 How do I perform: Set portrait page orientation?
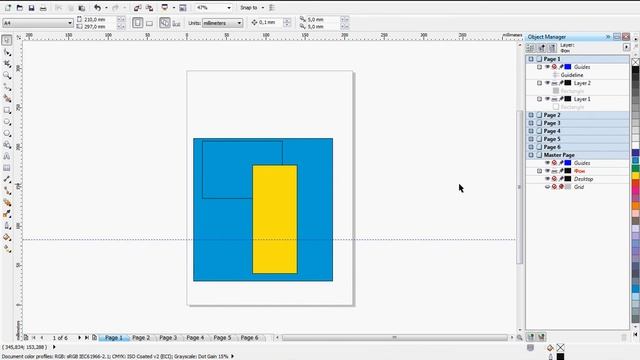point(138,23)
